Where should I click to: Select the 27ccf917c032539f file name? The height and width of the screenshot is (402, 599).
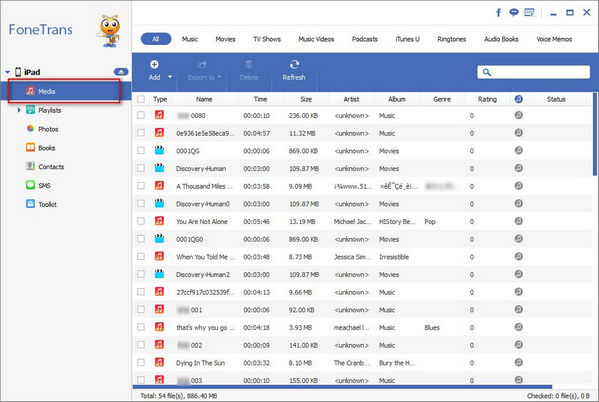point(205,292)
